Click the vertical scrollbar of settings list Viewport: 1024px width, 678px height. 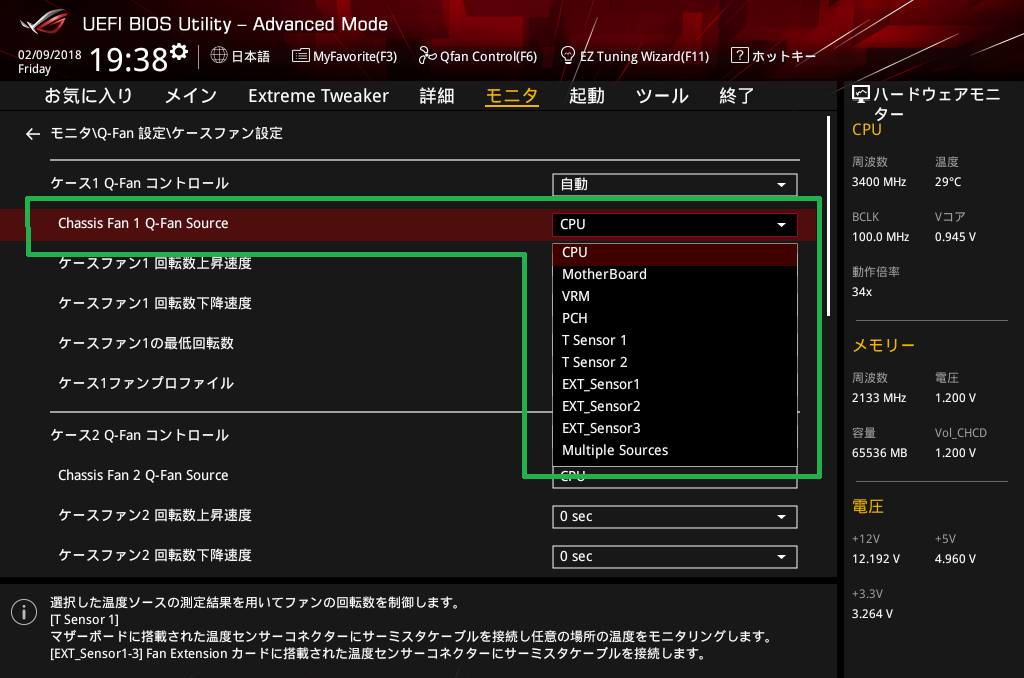coord(828,217)
